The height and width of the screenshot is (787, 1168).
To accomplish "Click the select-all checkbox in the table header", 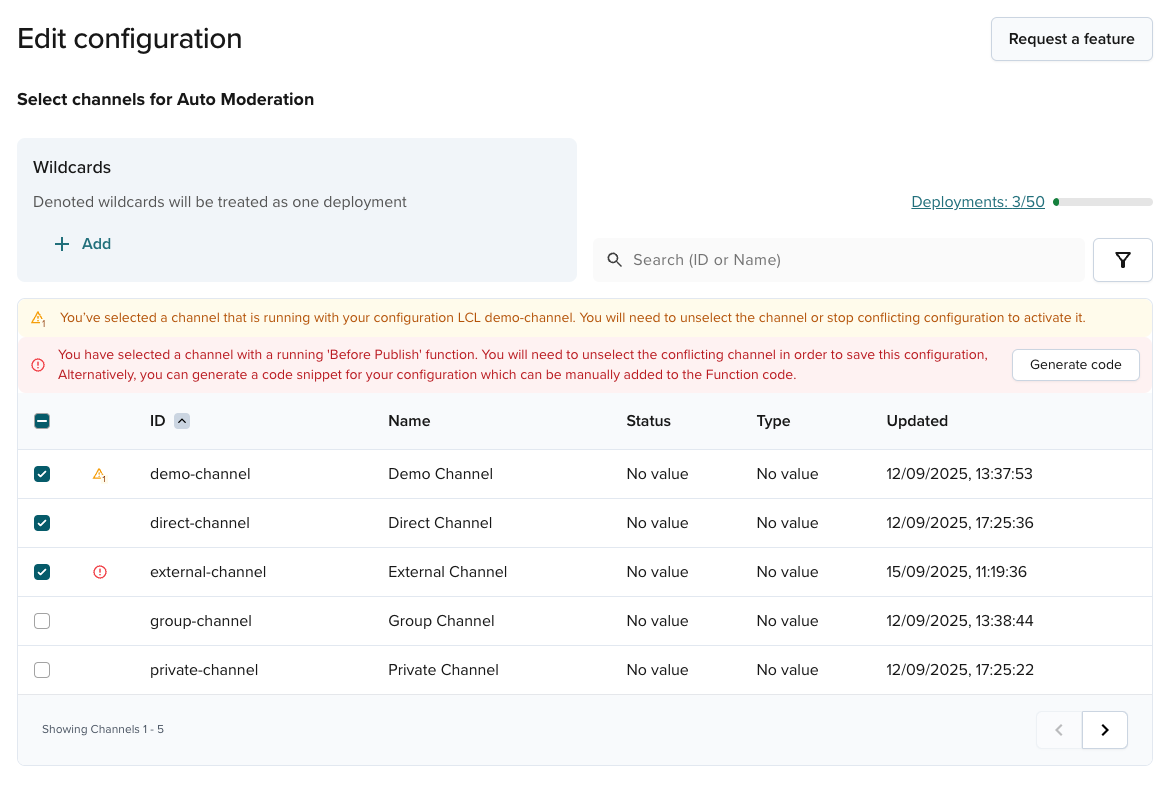I will 42,421.
